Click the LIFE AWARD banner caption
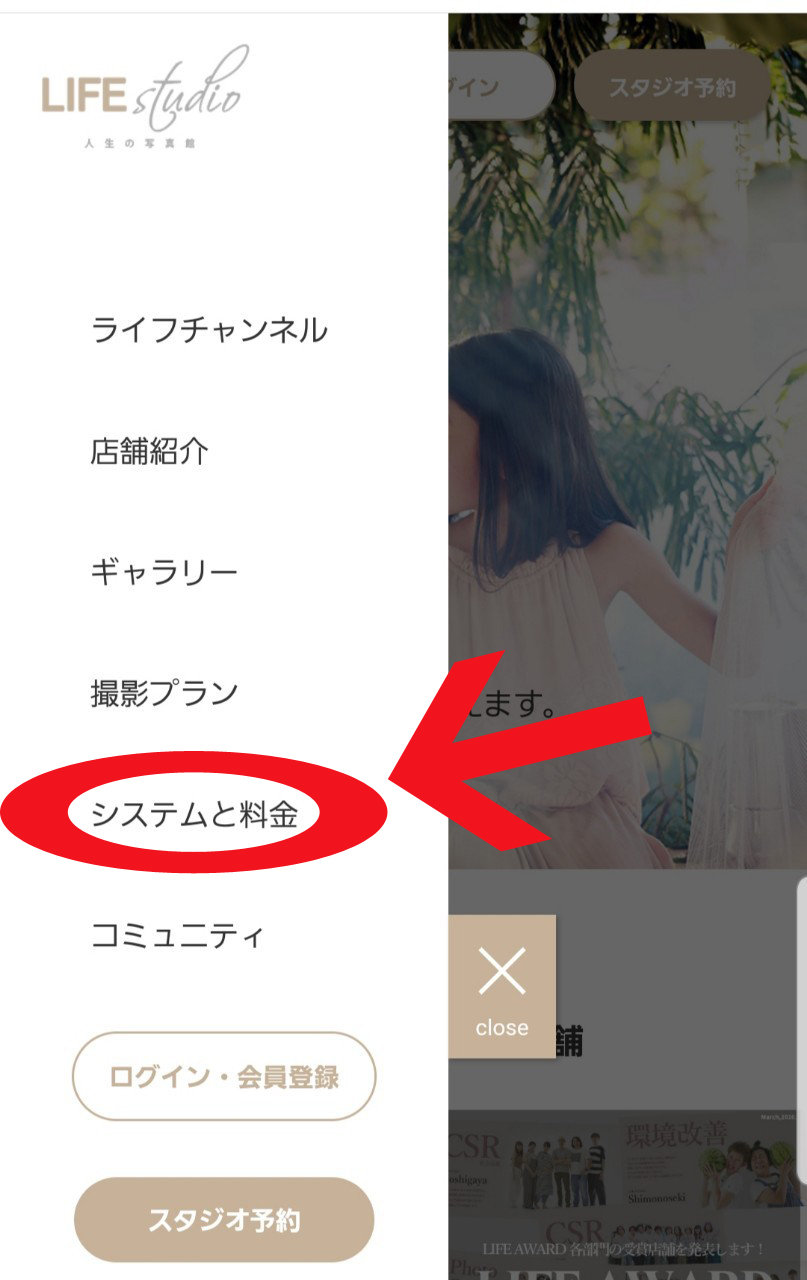The image size is (807, 1280). coord(624,1249)
